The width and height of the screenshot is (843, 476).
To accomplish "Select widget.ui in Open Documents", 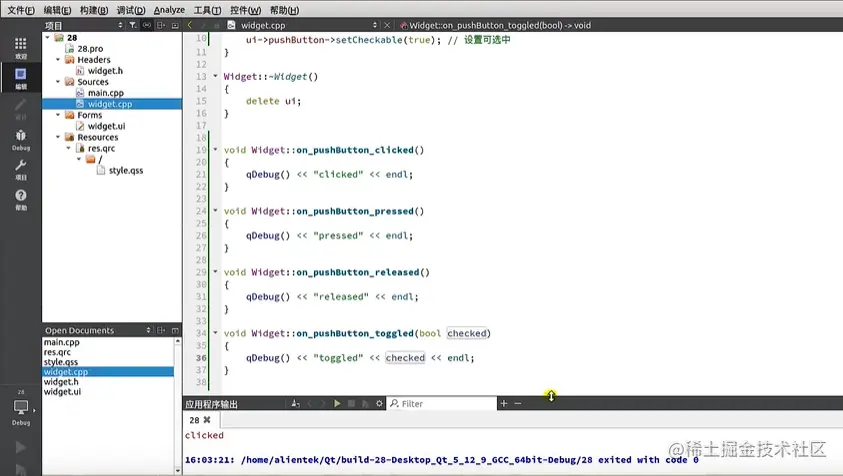I will coord(62,392).
